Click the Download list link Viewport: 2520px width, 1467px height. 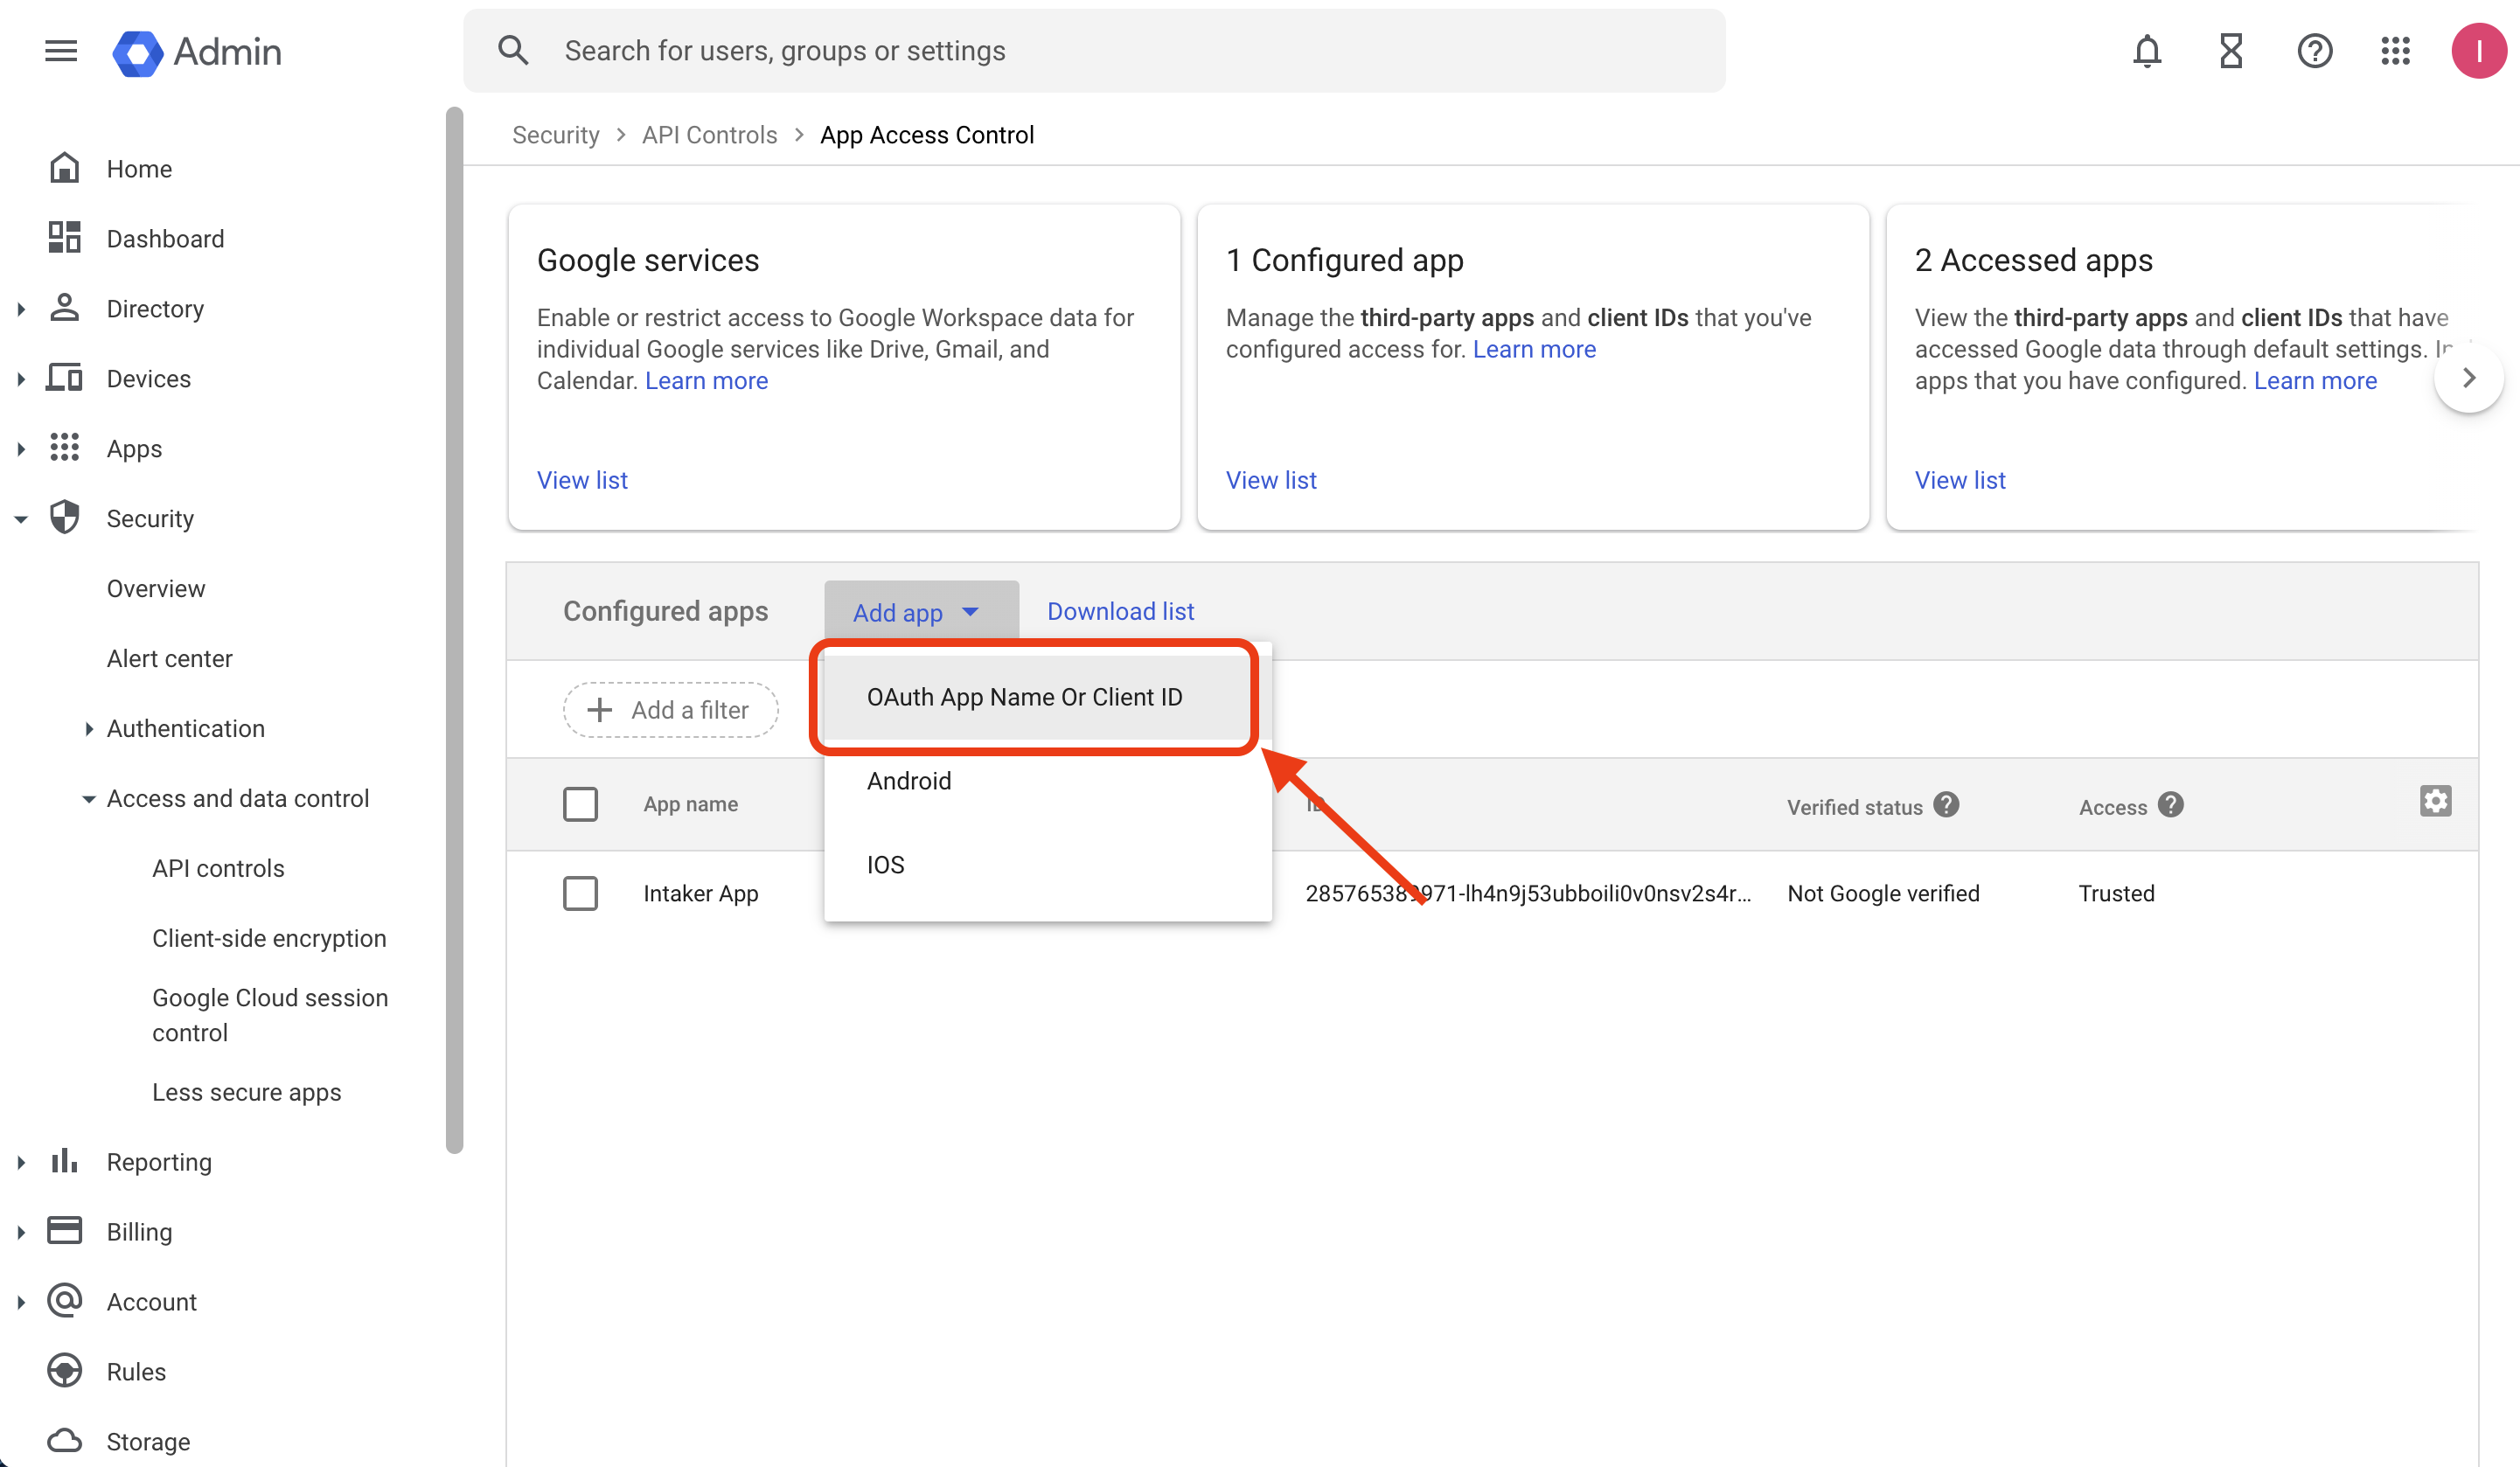pyautogui.click(x=1120, y=611)
